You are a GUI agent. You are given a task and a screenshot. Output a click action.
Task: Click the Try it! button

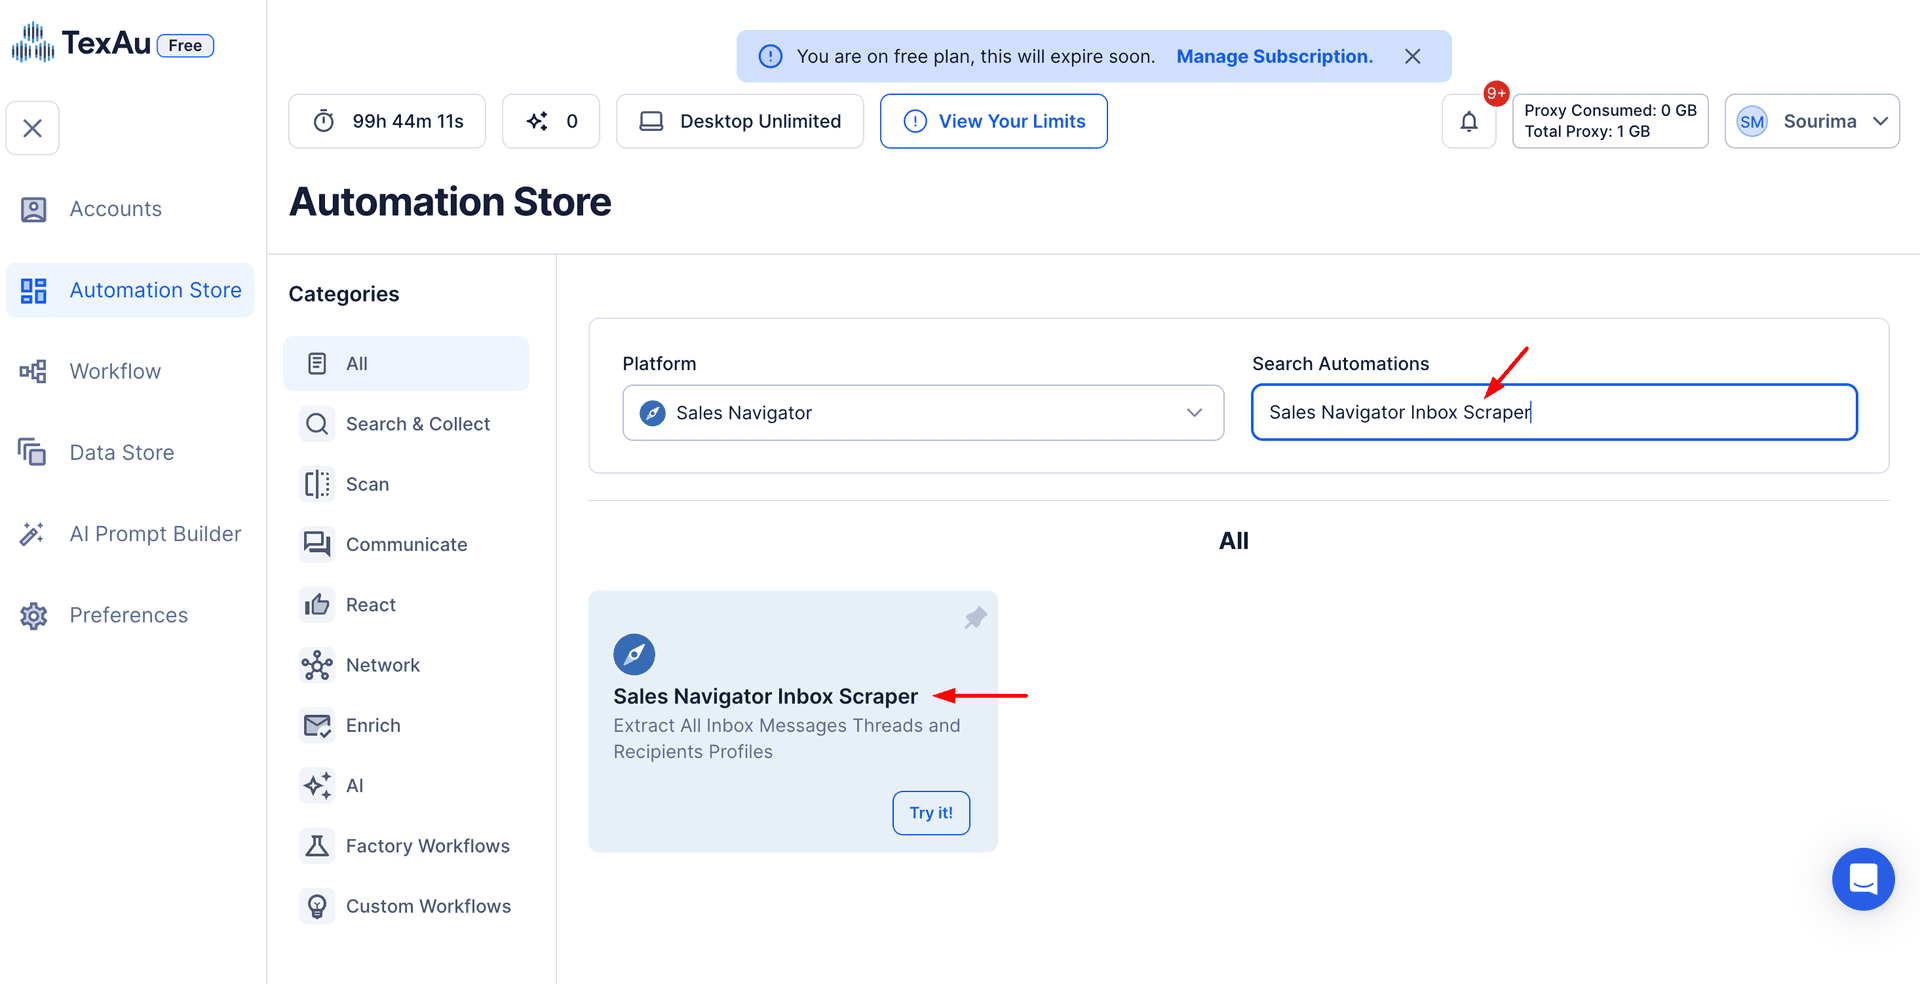click(x=931, y=813)
